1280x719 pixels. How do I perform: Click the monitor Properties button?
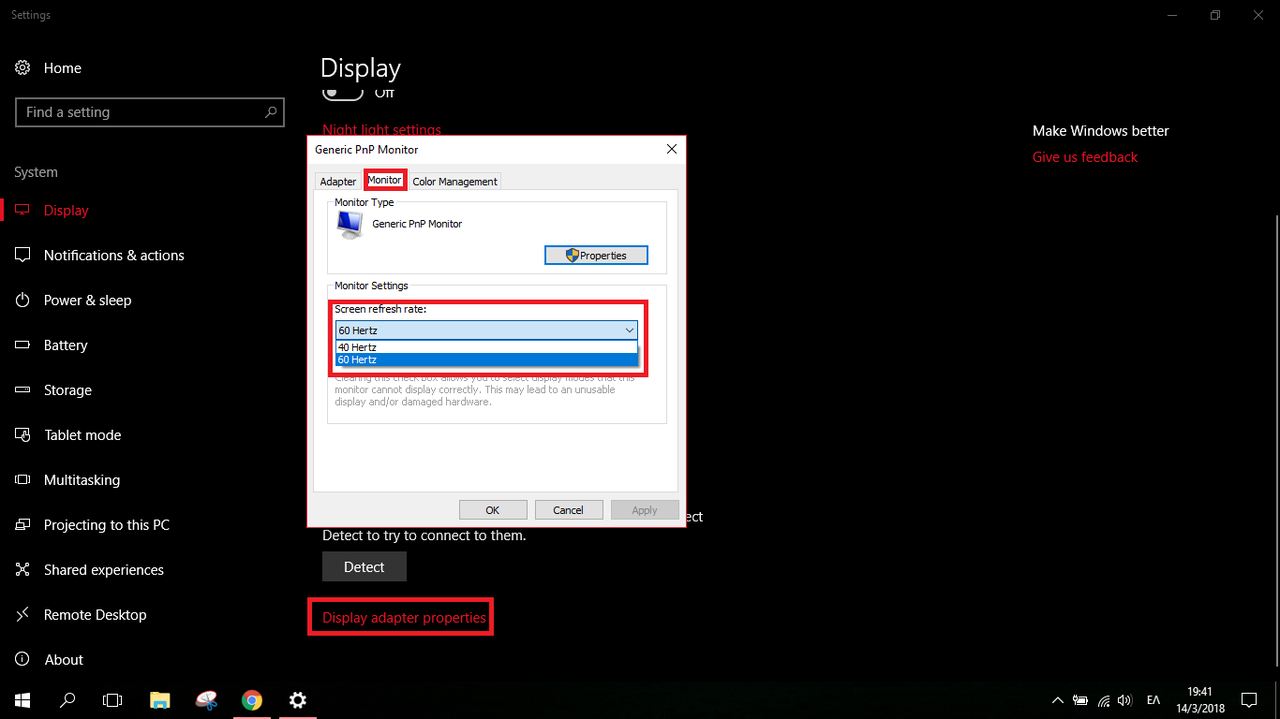coord(596,255)
